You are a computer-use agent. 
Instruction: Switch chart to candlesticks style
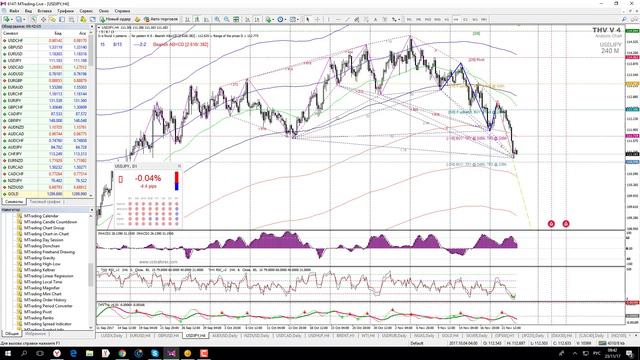(x=197, y=19)
